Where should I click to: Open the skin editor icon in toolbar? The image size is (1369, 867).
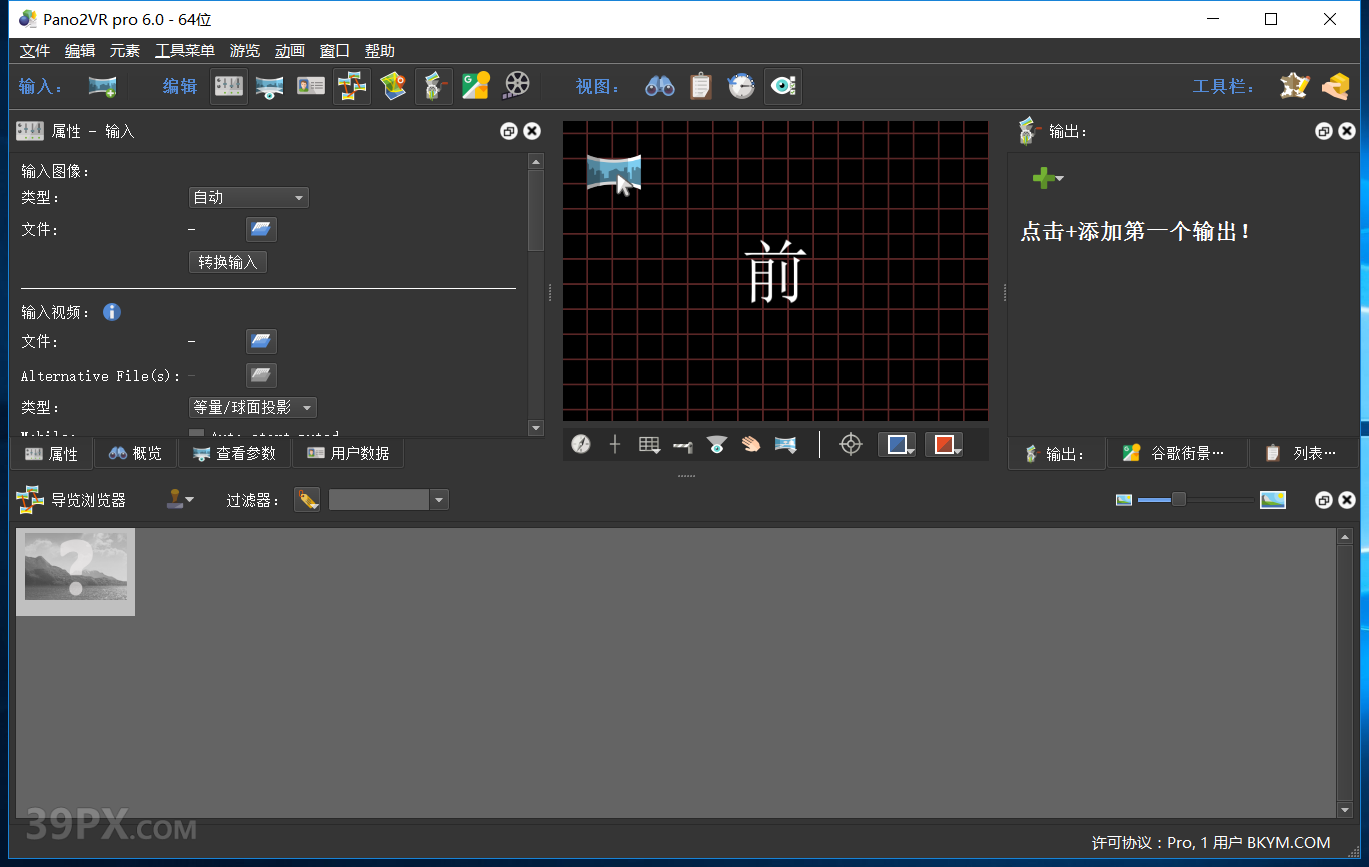(1295, 87)
